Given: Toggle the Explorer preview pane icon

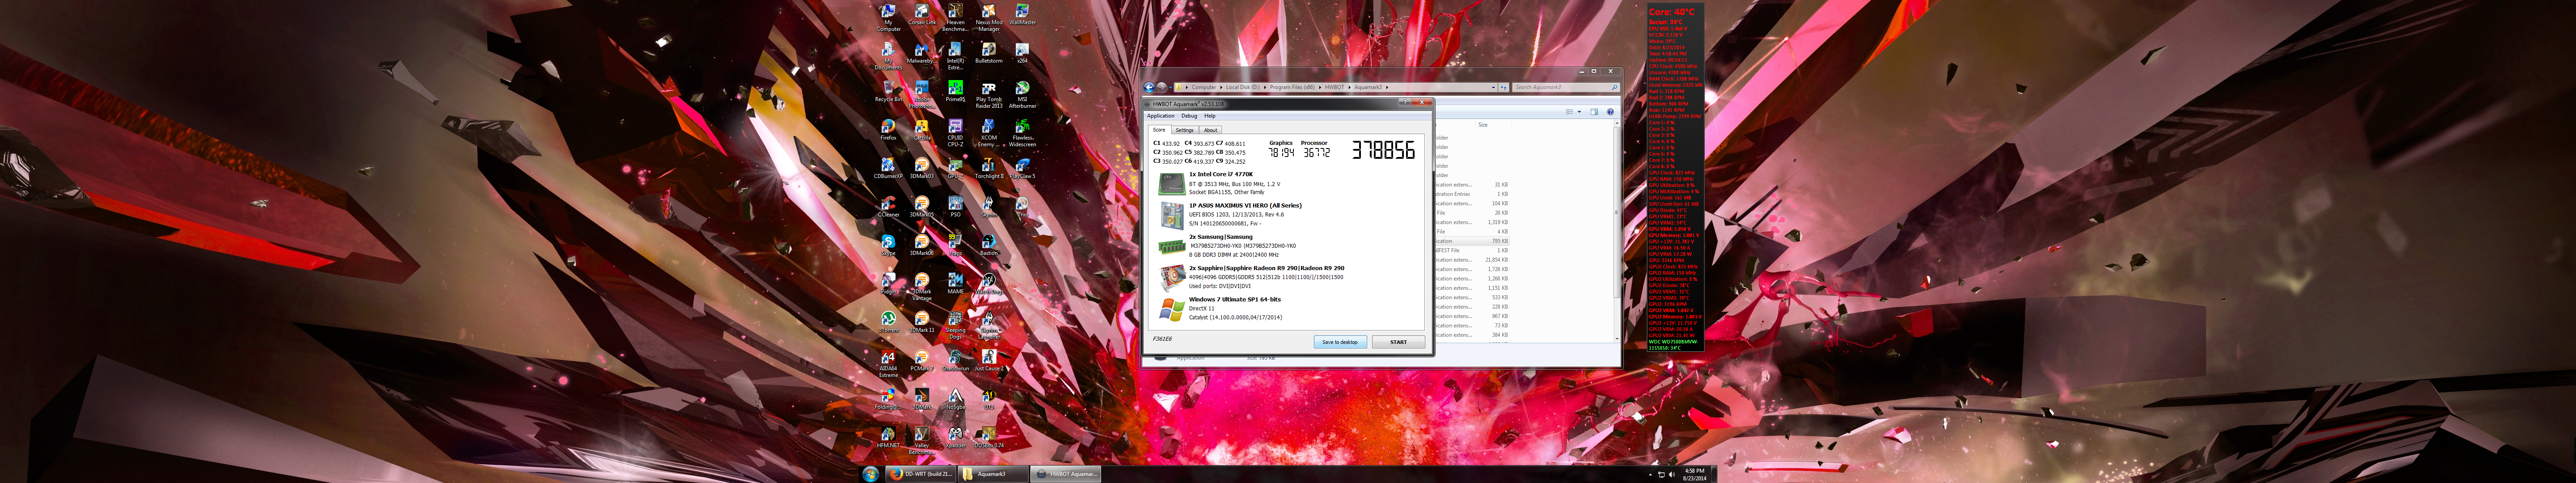Looking at the screenshot, I should pos(1594,112).
